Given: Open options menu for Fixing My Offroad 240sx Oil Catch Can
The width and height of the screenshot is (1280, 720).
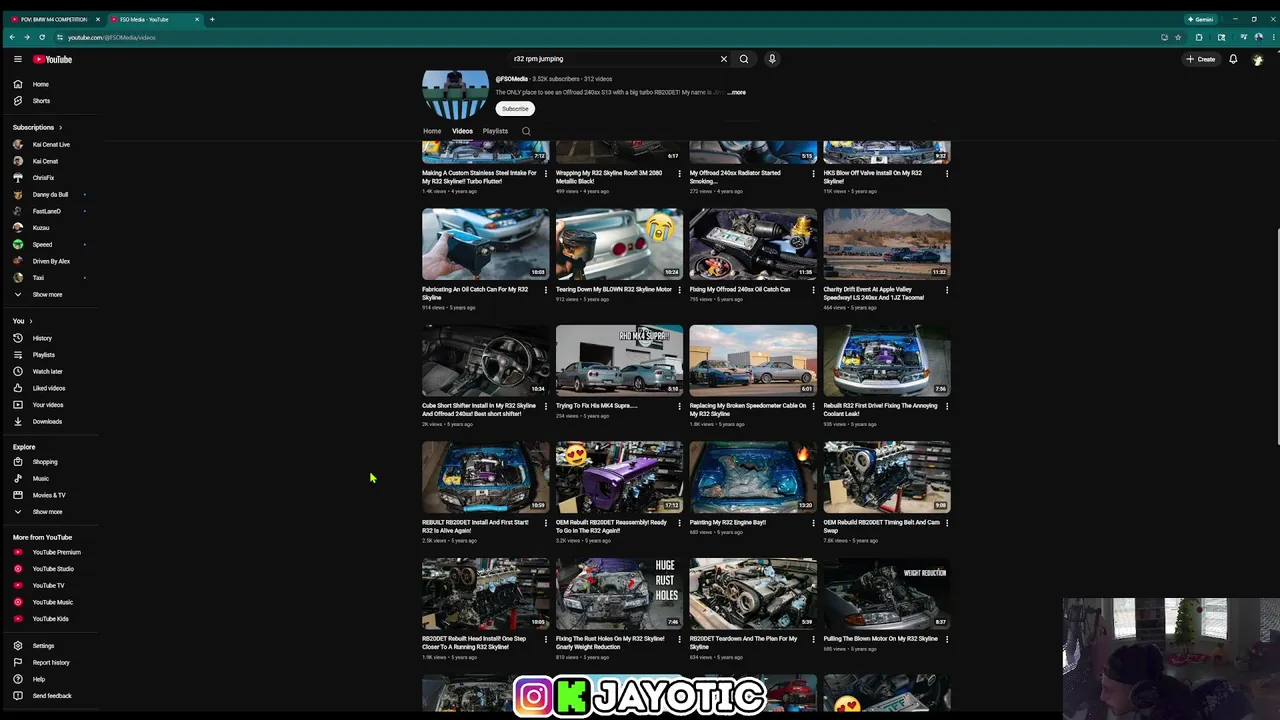Looking at the screenshot, I should 813,290.
